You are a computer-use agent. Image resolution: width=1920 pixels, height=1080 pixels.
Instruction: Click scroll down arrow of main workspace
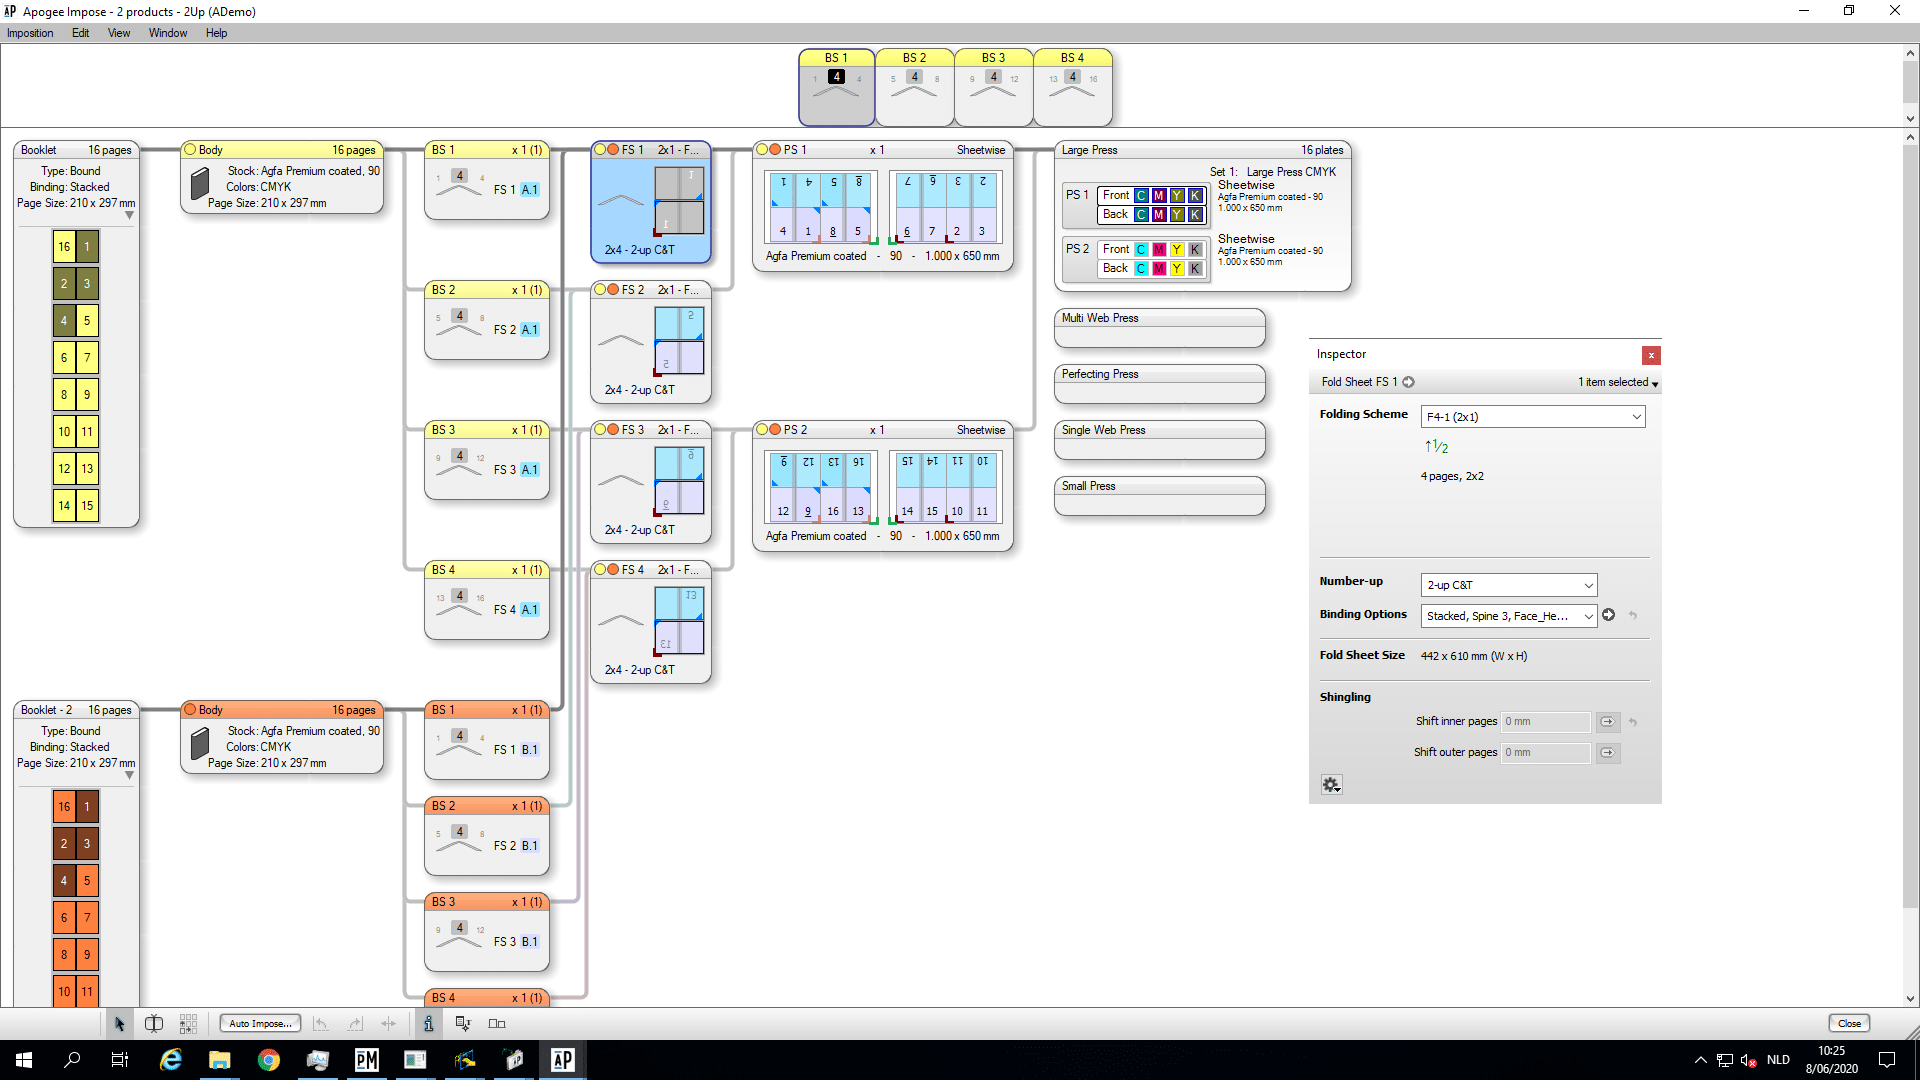click(1910, 998)
